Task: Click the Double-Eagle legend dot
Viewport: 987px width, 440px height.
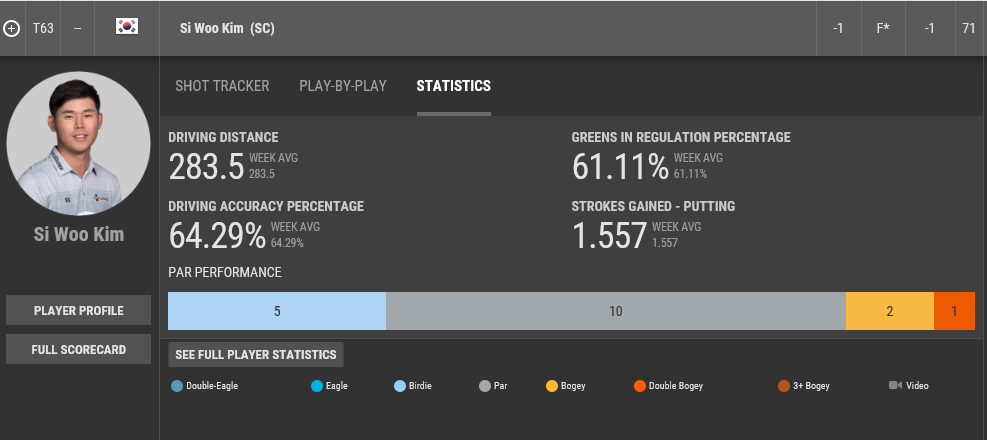Action: coord(177,385)
